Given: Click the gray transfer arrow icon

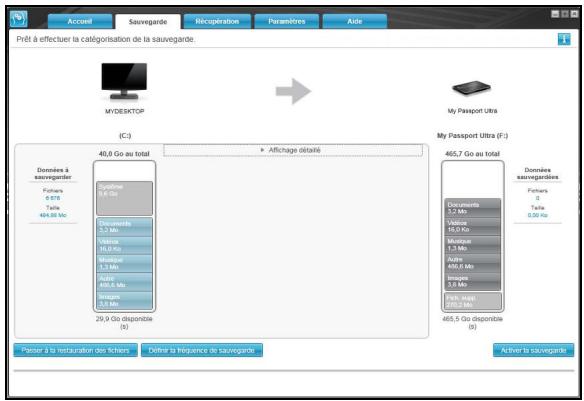Looking at the screenshot, I should tap(293, 91).
